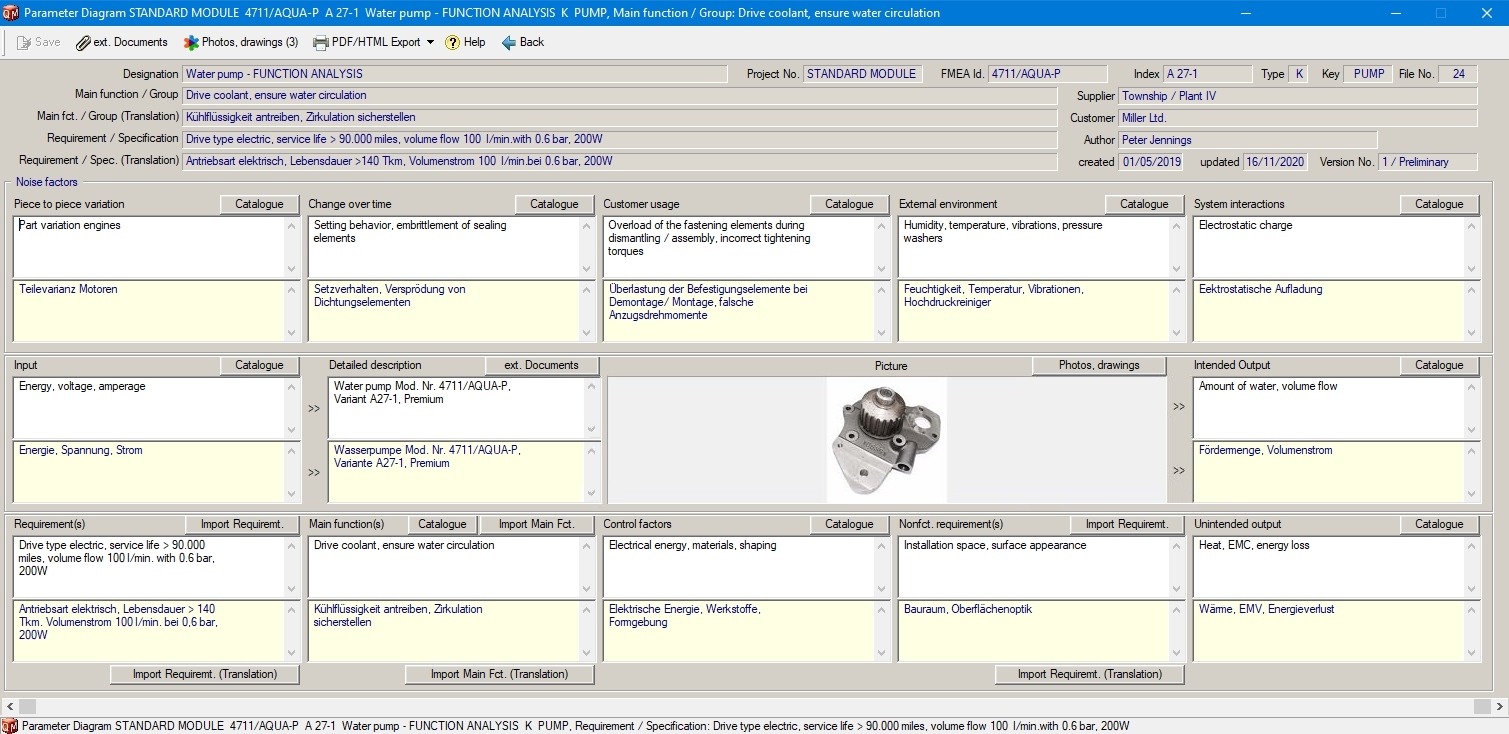This screenshot has width=1509, height=734.
Task: Open Help from the toolbar
Action: tap(465, 42)
